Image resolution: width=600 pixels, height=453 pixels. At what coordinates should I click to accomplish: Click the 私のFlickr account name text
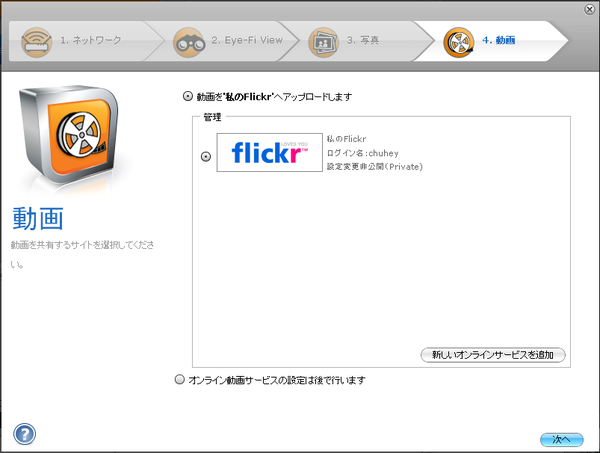[x=346, y=139]
